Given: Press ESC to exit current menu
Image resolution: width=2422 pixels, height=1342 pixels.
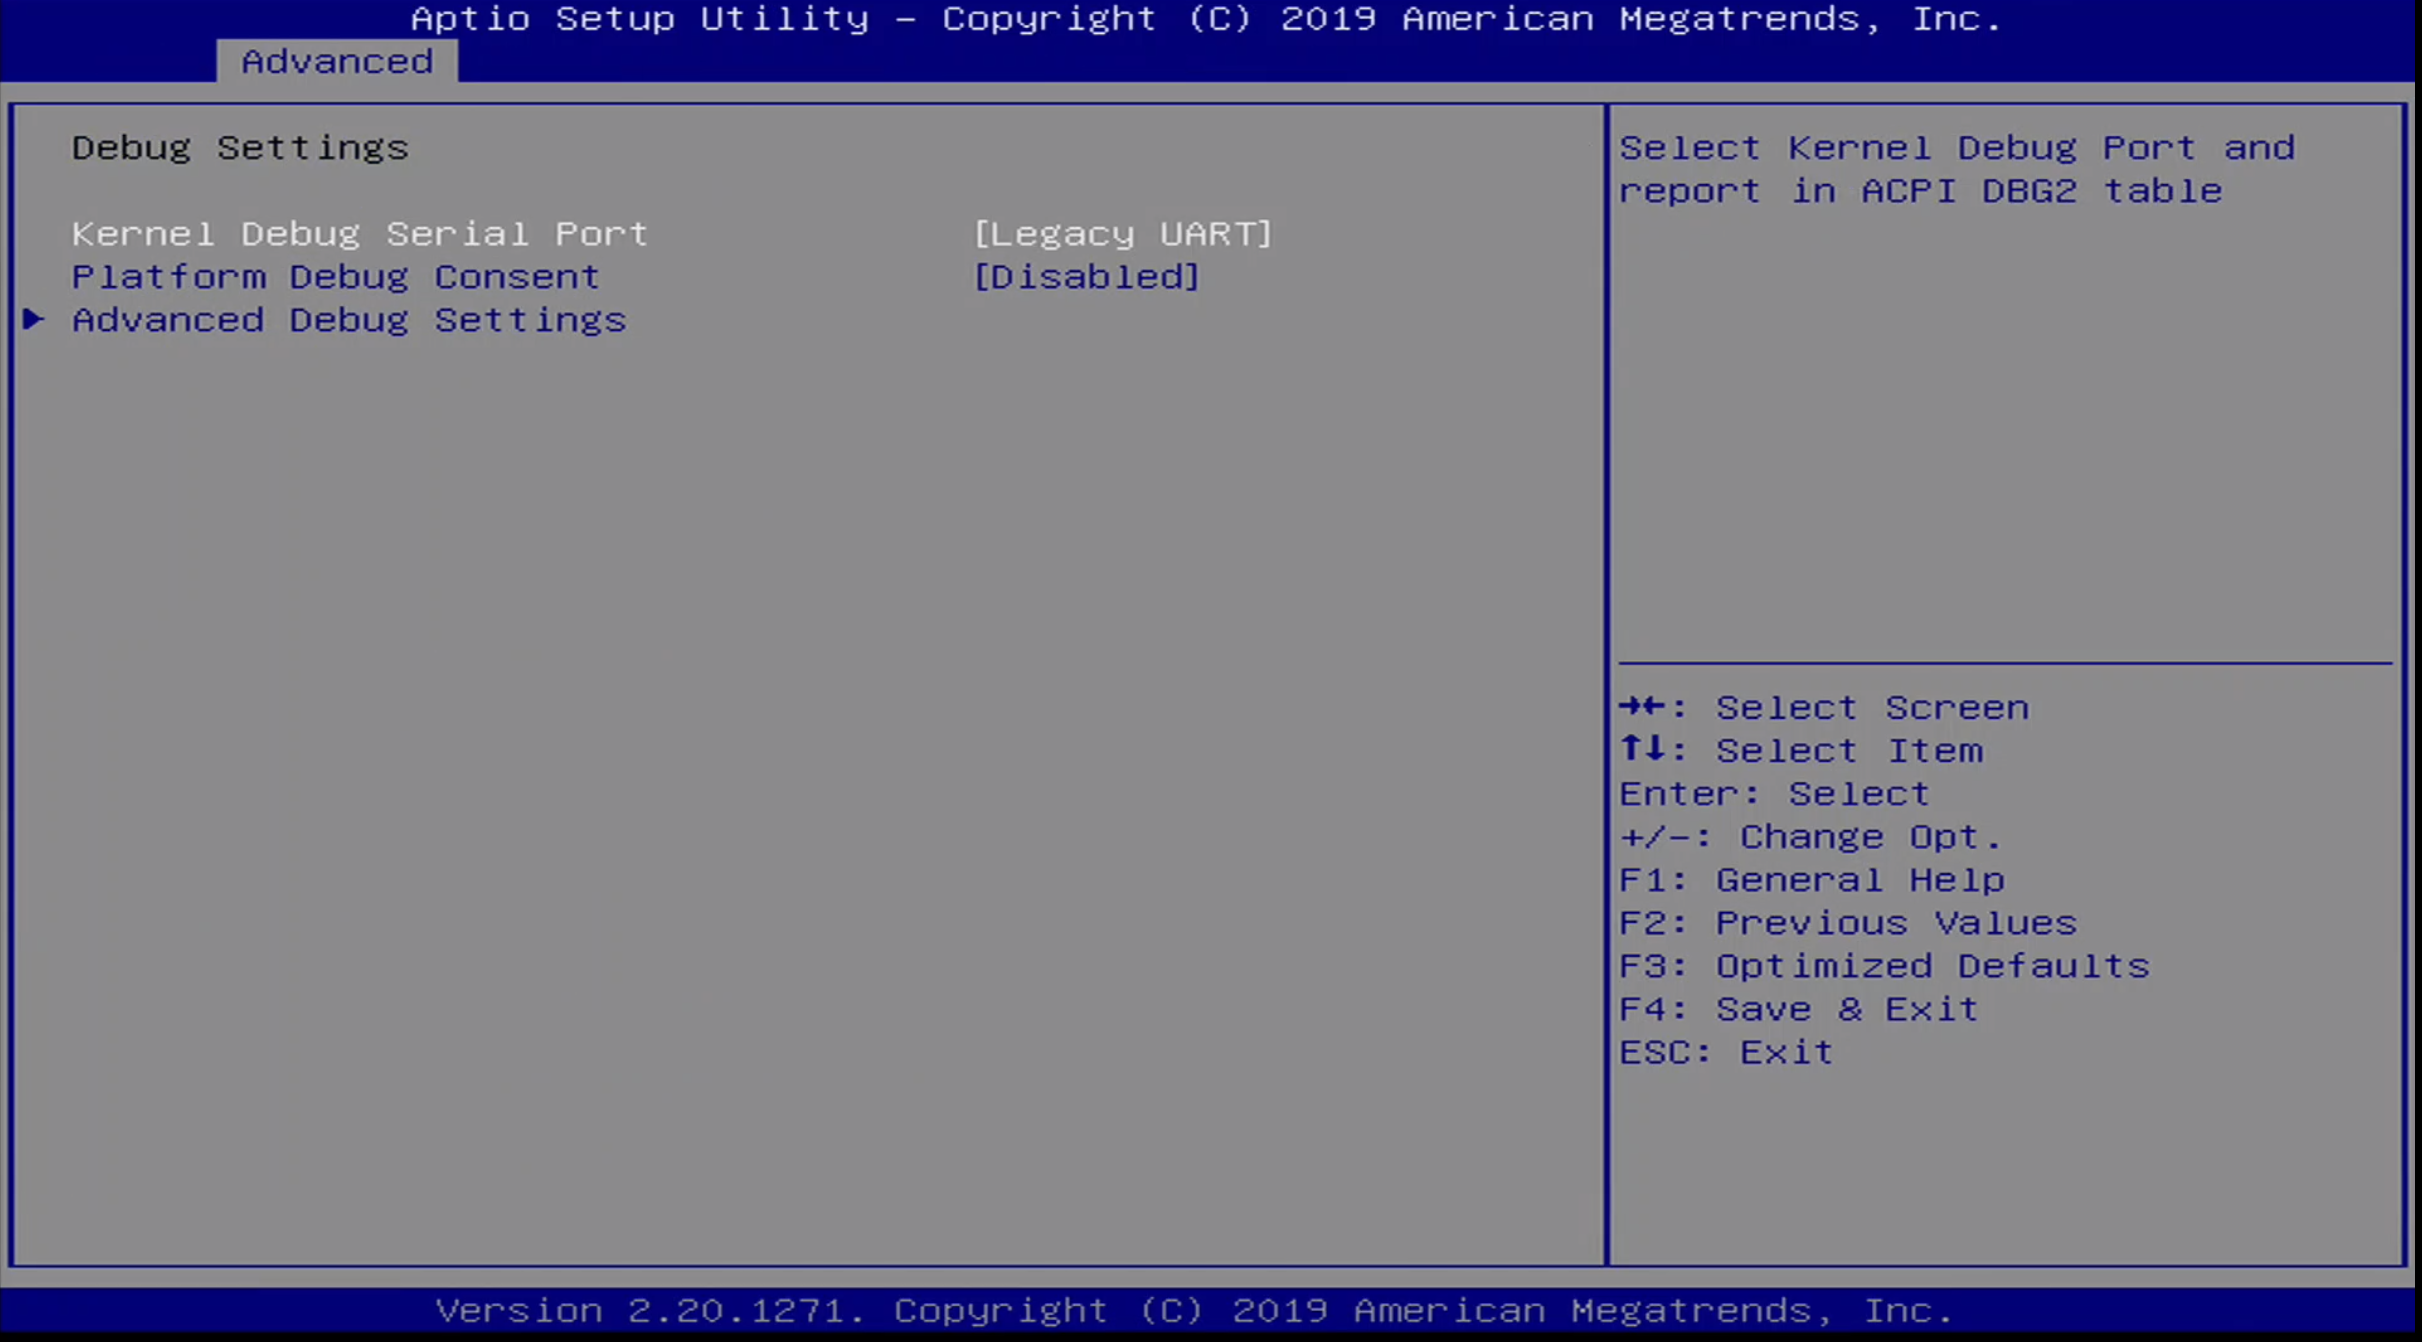Looking at the screenshot, I should click(x=1726, y=1049).
